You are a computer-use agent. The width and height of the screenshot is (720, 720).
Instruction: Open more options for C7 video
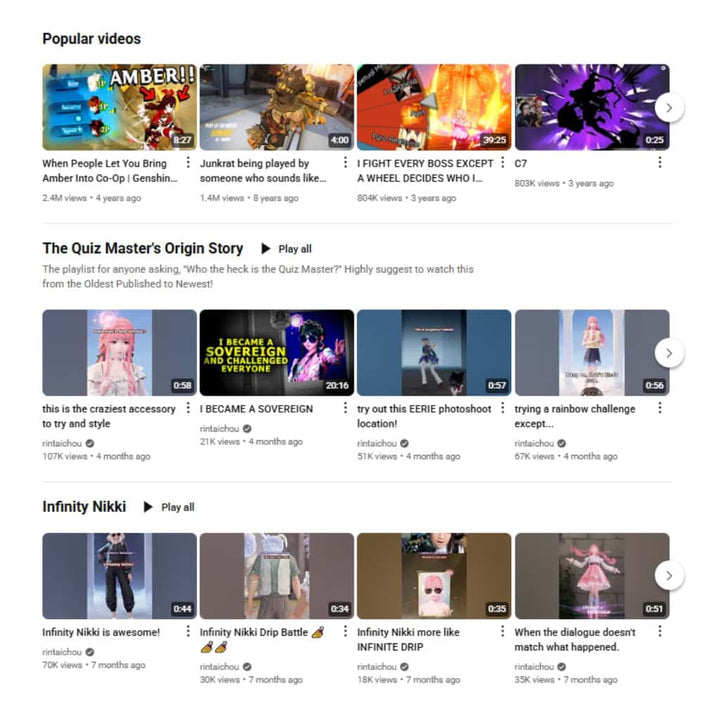tap(660, 163)
